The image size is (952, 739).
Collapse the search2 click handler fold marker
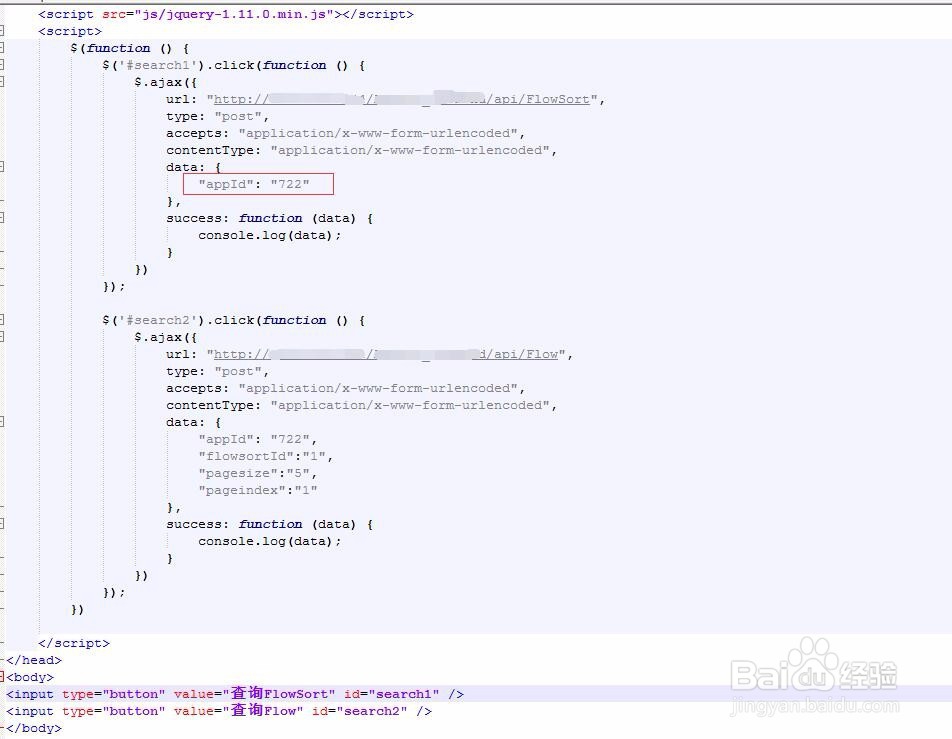pos(4,320)
